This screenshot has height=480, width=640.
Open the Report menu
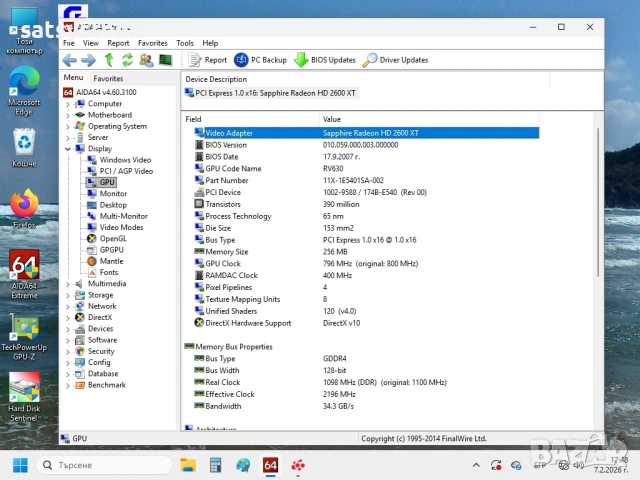pos(118,43)
